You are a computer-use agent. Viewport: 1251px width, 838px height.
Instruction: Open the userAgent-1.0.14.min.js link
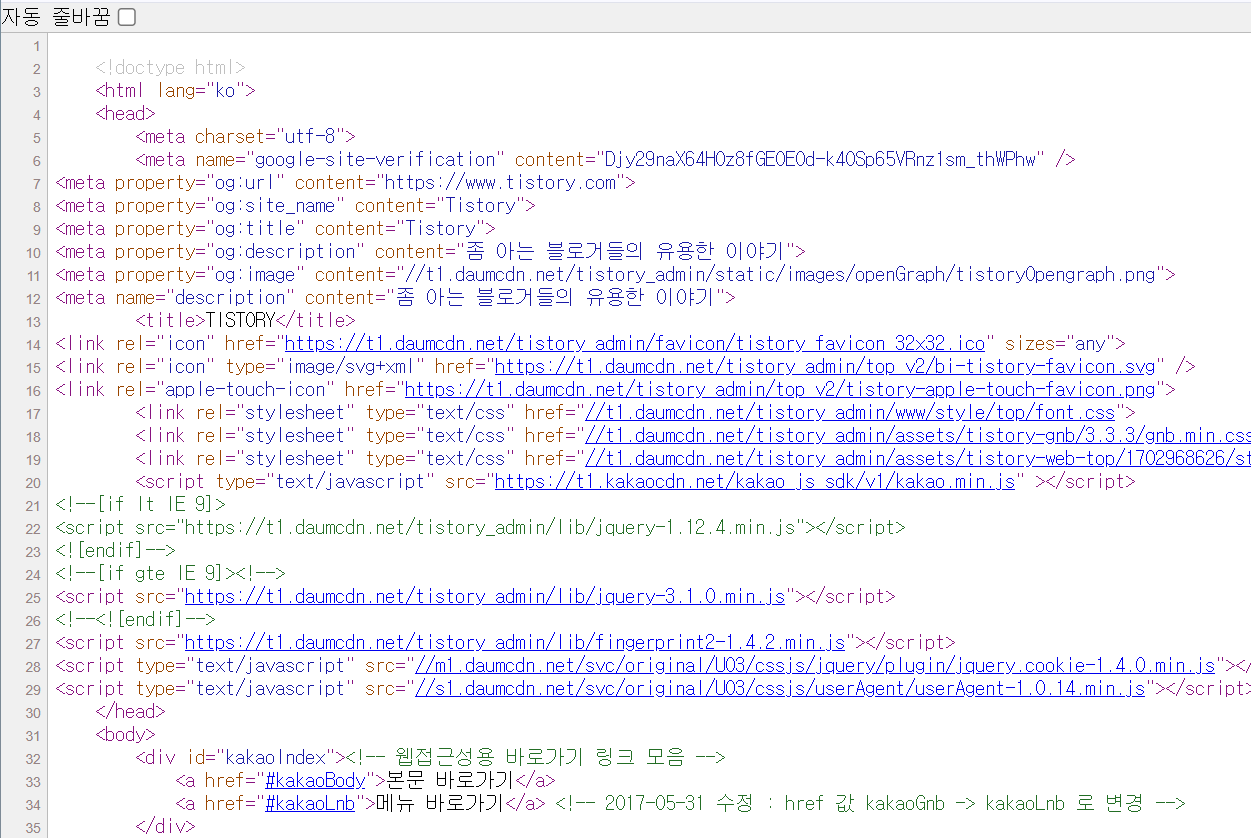pyautogui.click(x=780, y=688)
